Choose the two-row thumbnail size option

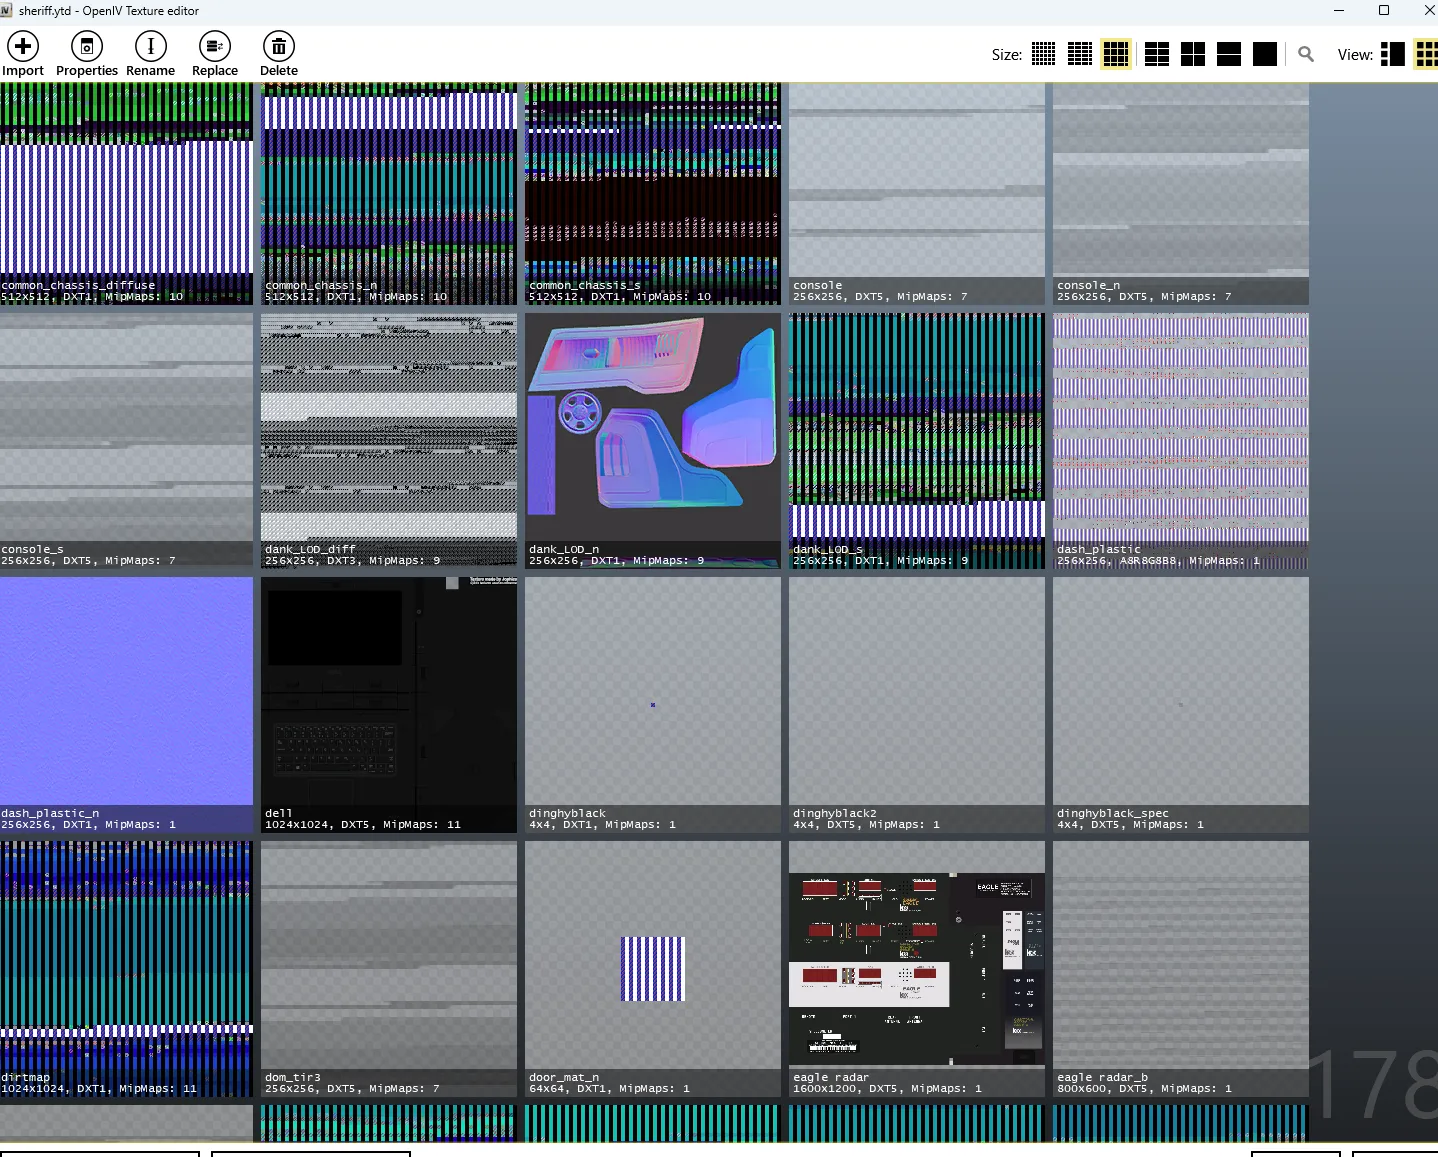pyautogui.click(x=1229, y=54)
